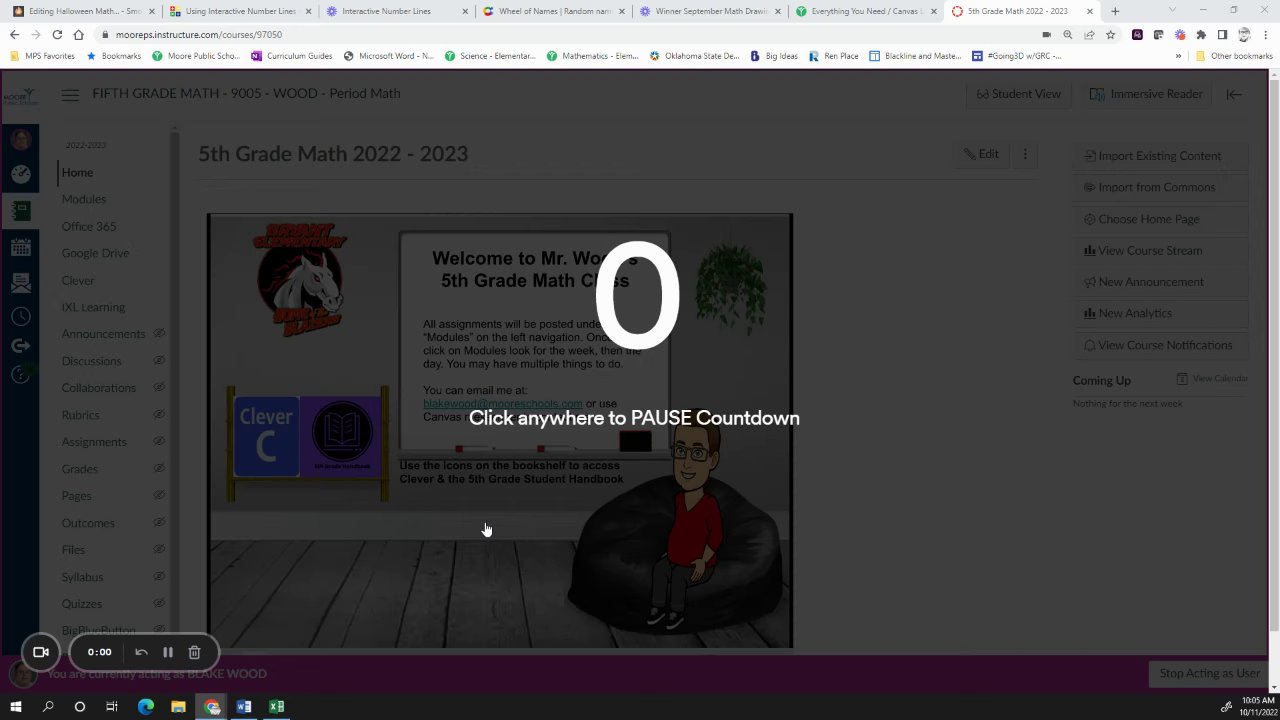Open IXL Learning in course navigation
Screen dimensions: 1280x720
[93, 307]
